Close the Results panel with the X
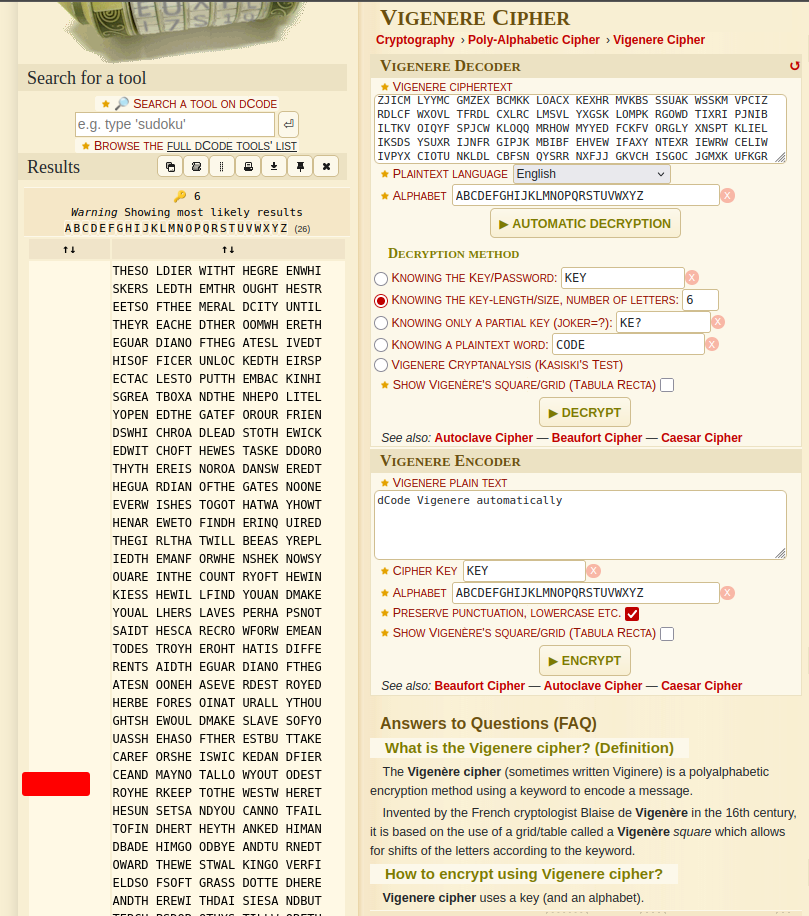 pos(327,167)
